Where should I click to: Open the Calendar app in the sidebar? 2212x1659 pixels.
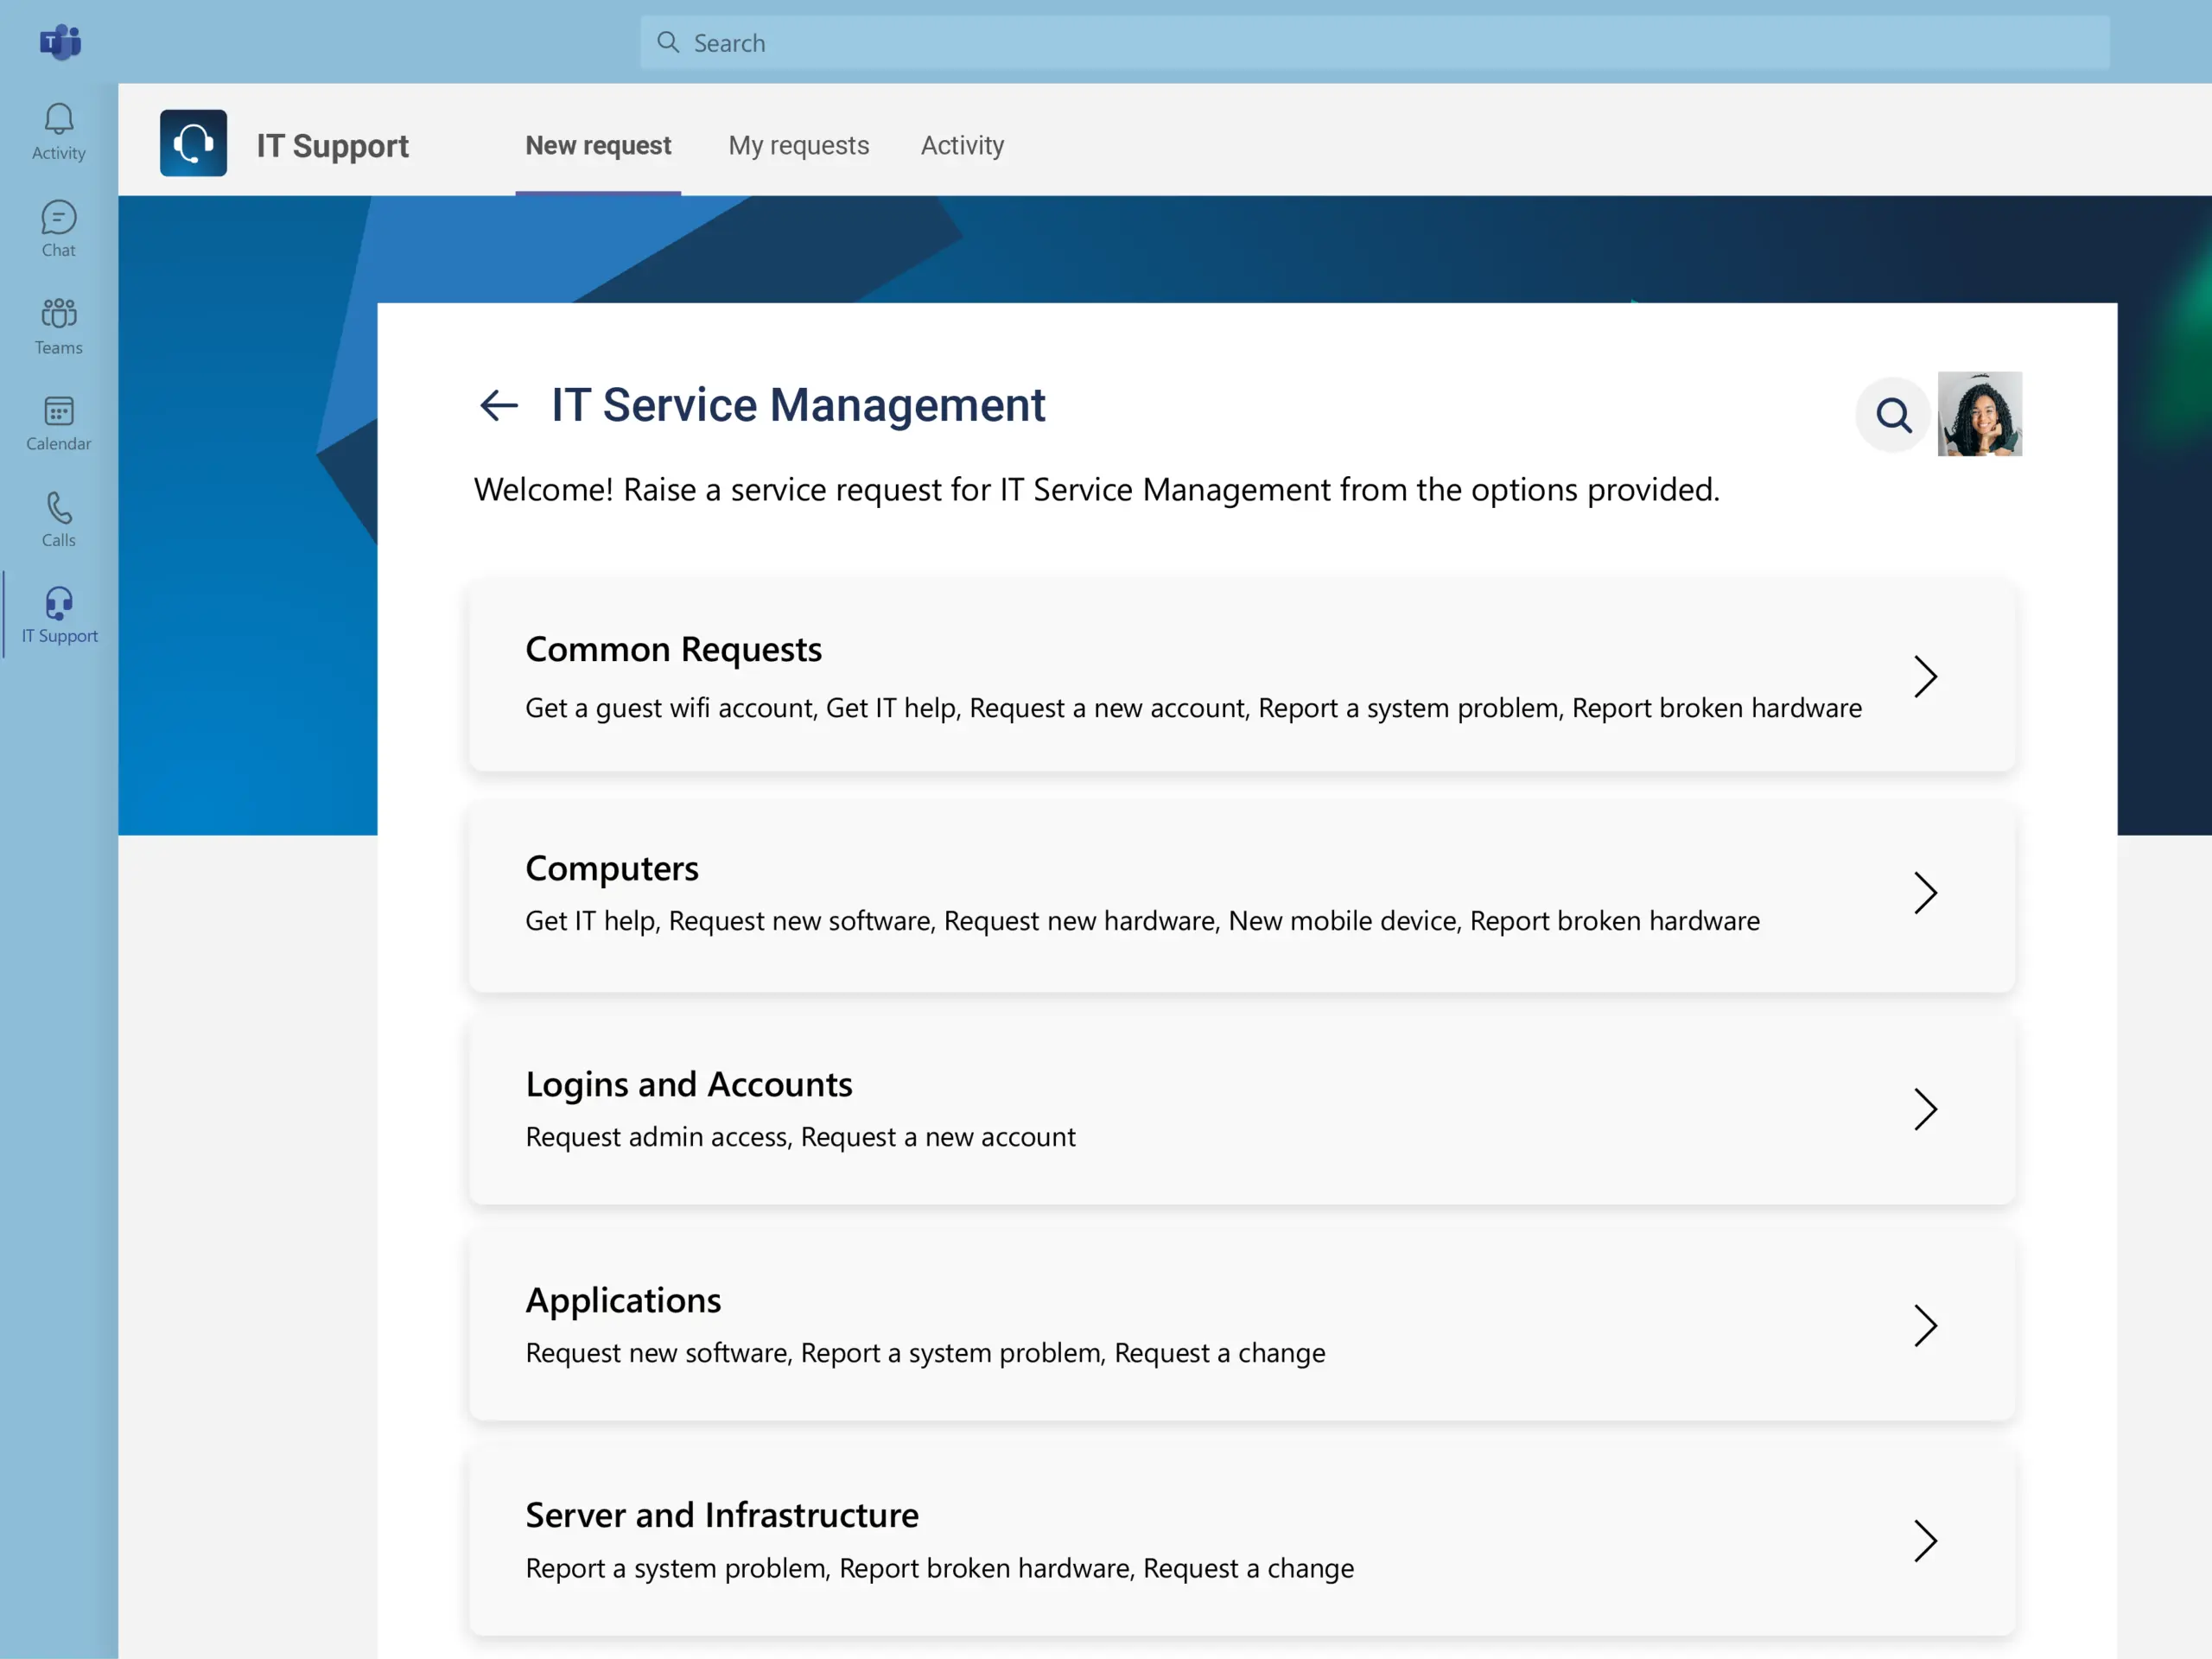59,423
